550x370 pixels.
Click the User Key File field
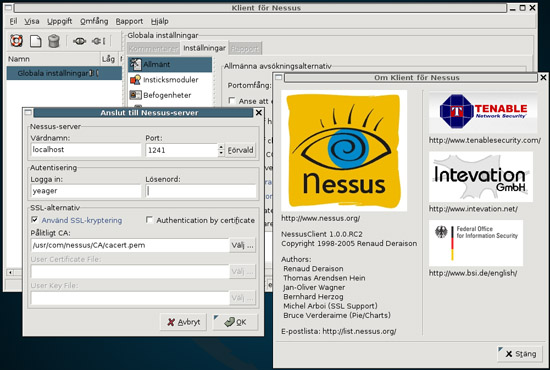[x=130, y=298]
